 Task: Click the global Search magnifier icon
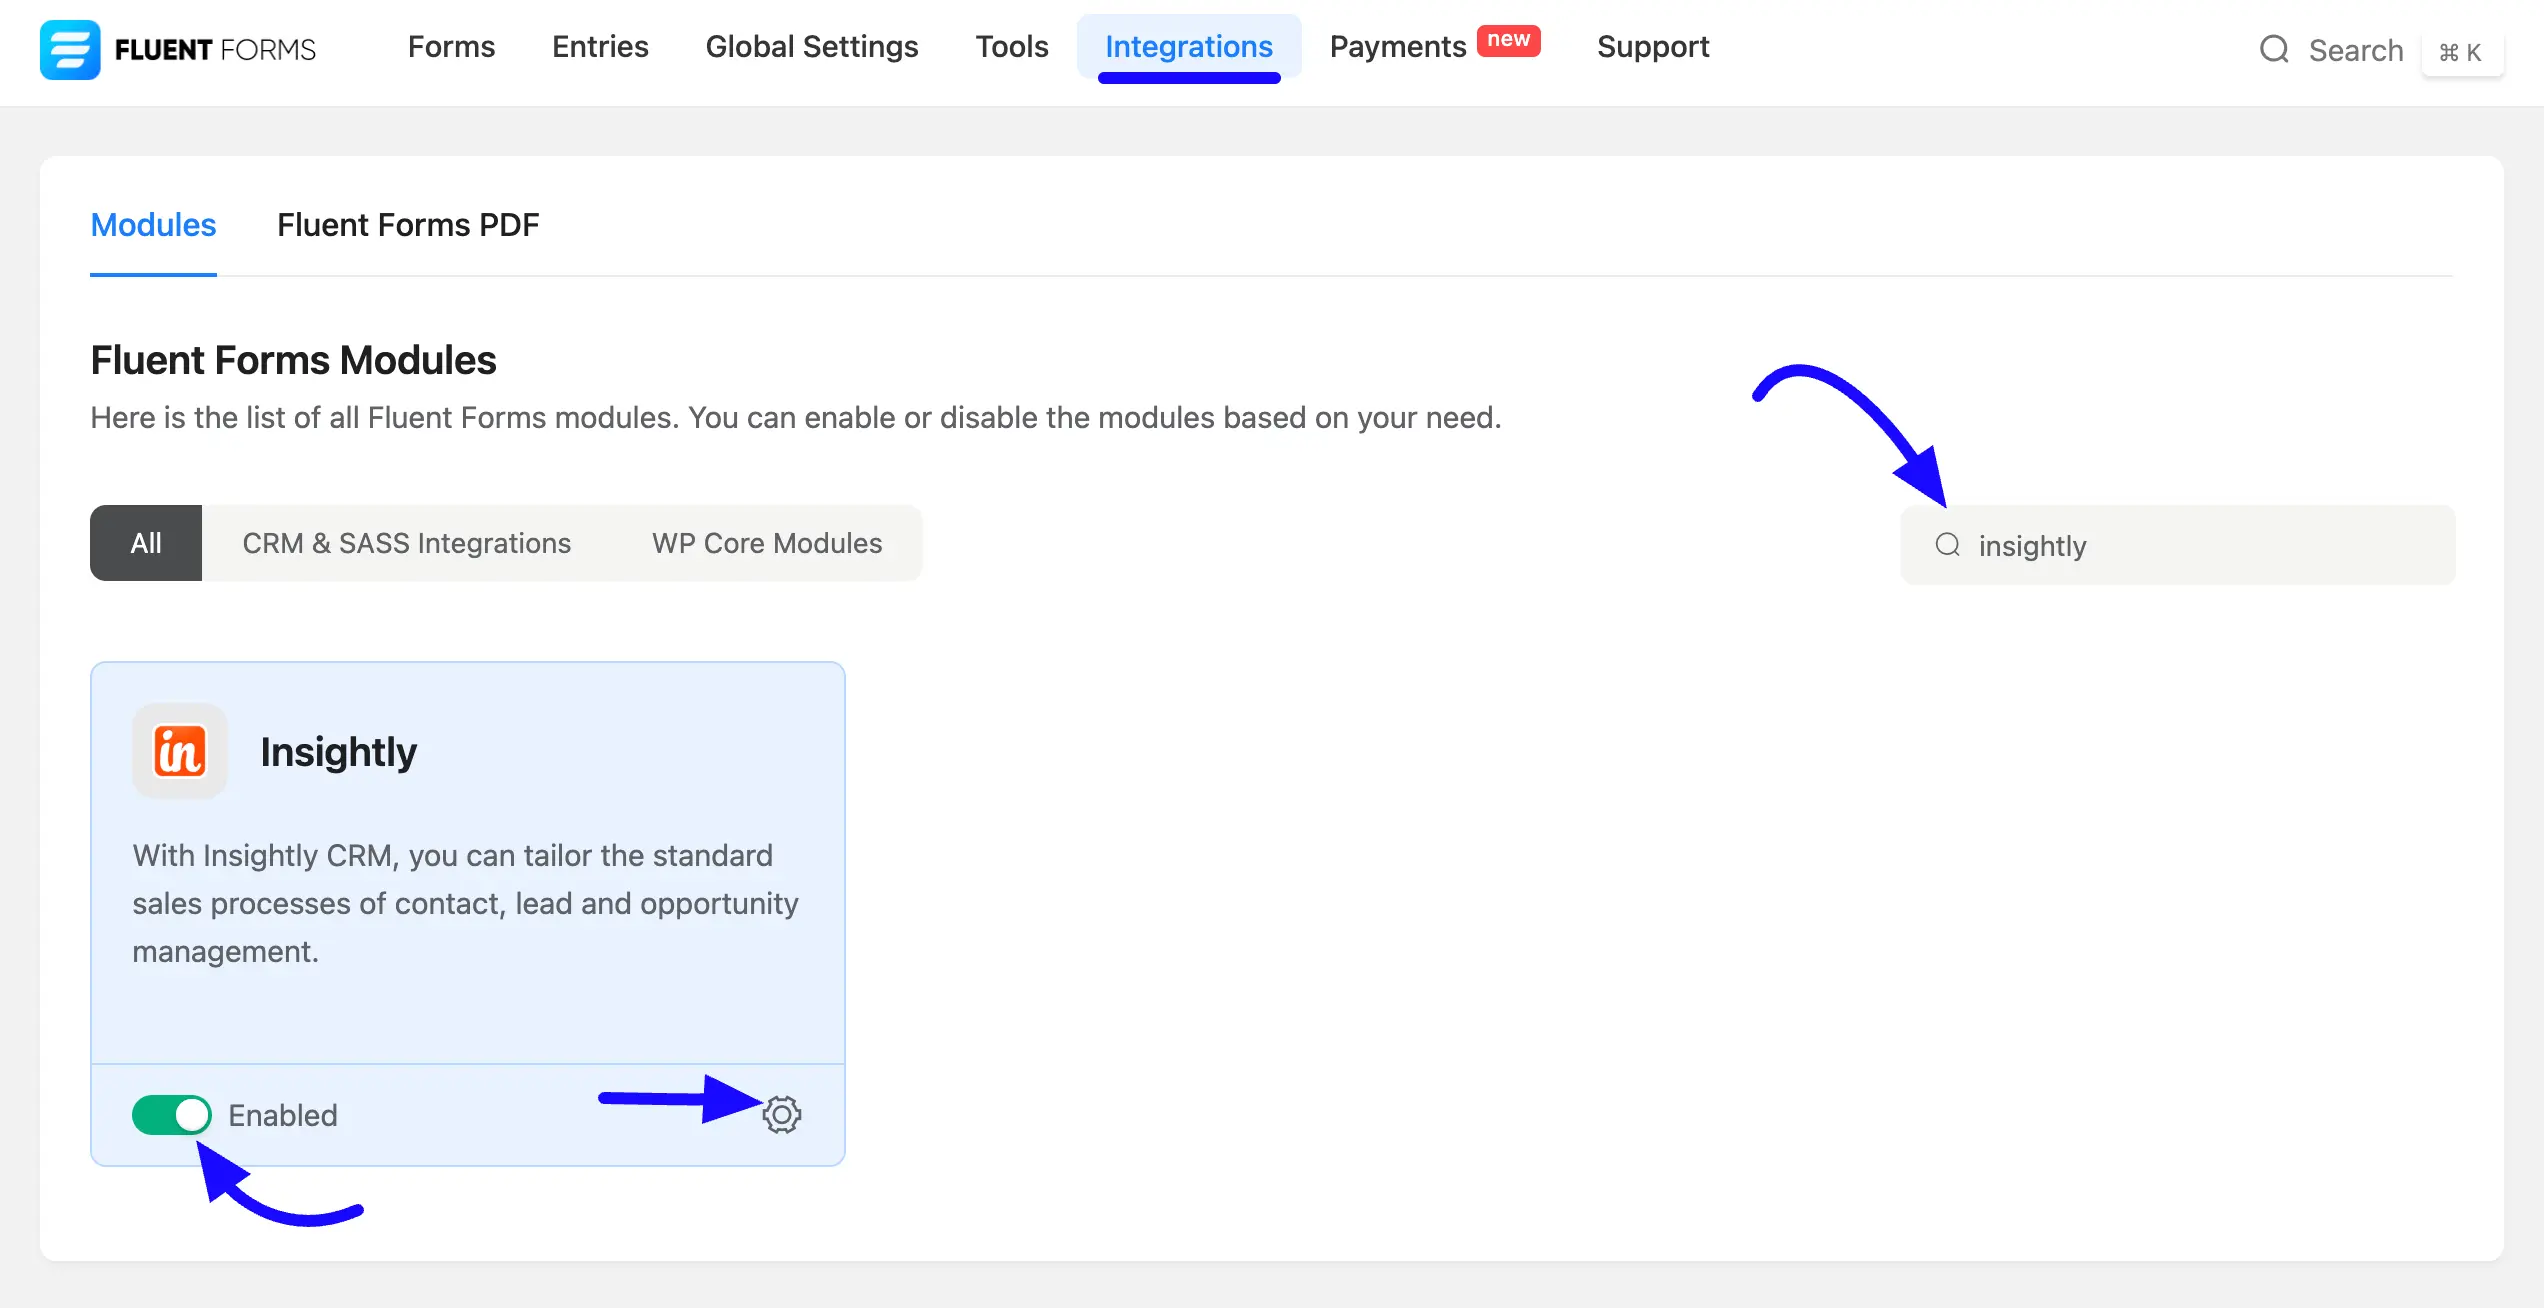tap(2274, 49)
